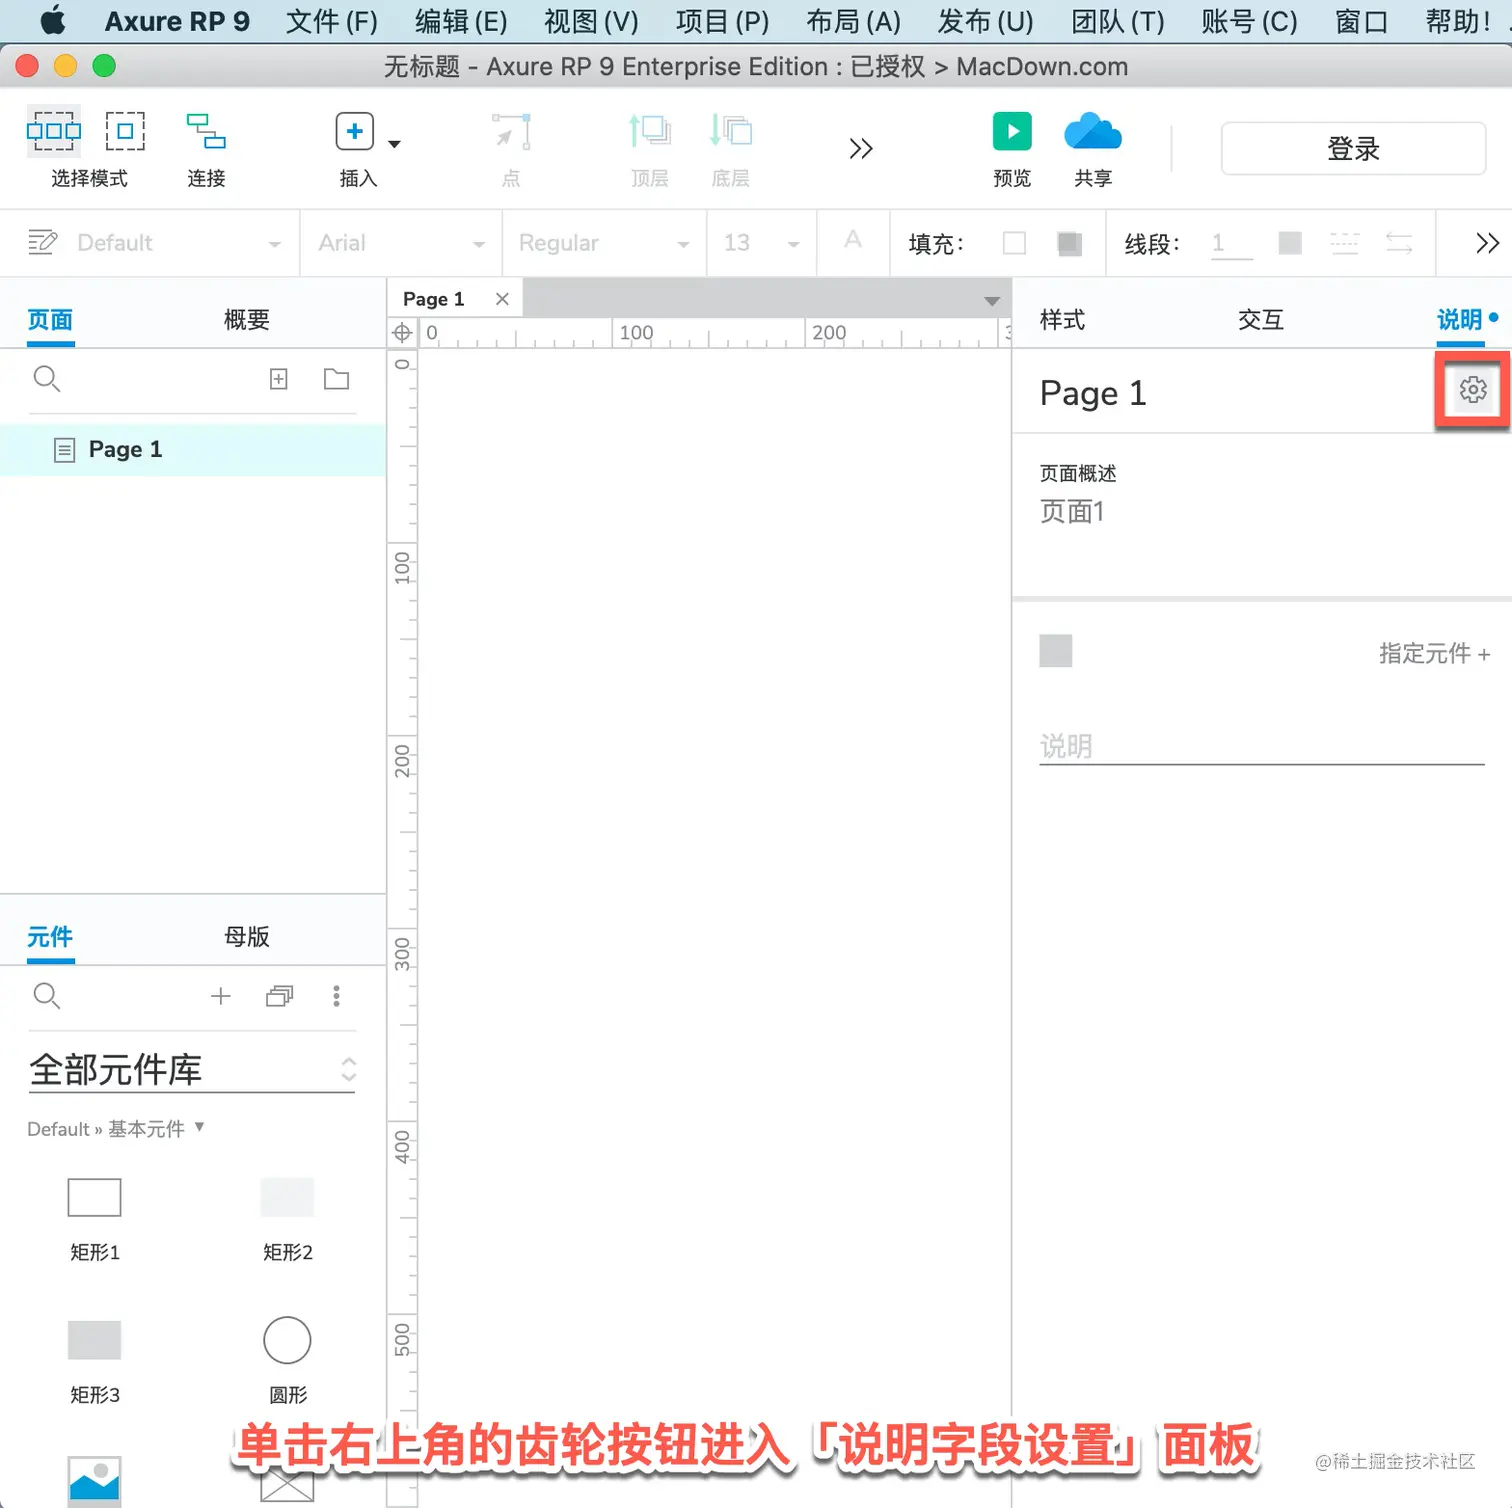Click the 指定元件 + assign widget link
1512x1508 pixels.
(x=1434, y=654)
